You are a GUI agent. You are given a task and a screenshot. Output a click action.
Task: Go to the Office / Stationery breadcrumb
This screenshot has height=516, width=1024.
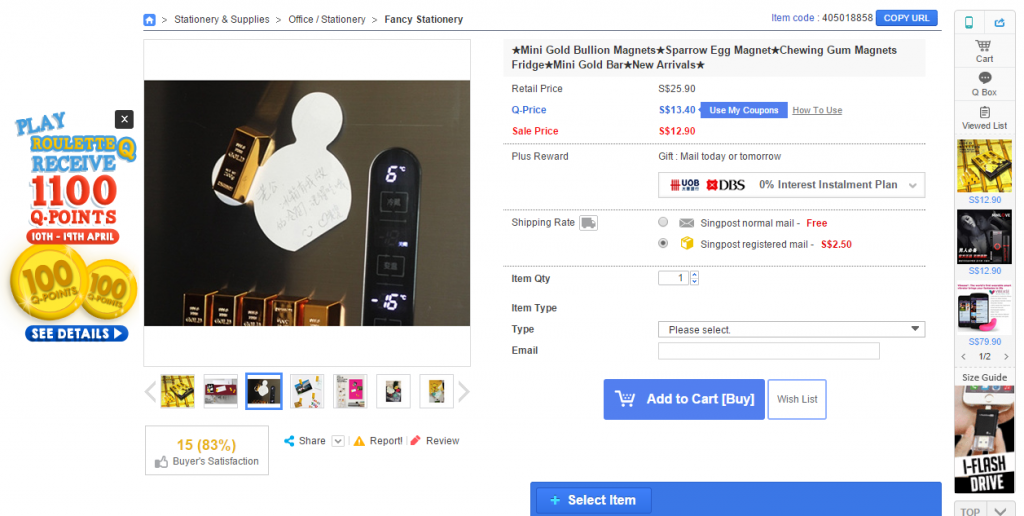pos(327,19)
